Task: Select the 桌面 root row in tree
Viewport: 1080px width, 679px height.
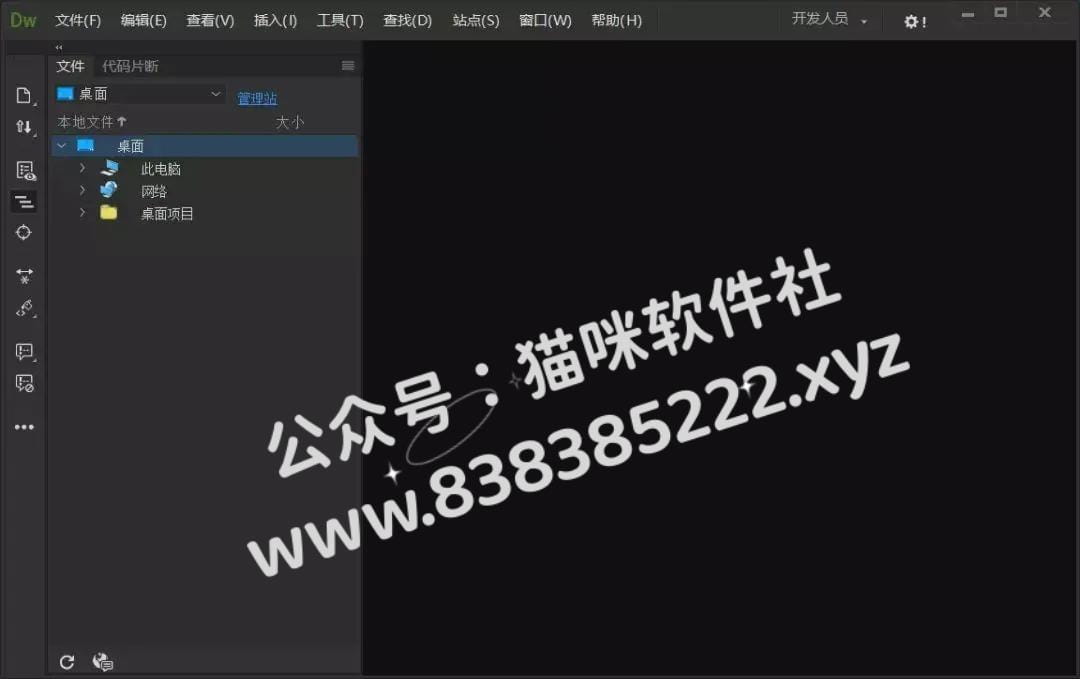Action: pos(205,146)
